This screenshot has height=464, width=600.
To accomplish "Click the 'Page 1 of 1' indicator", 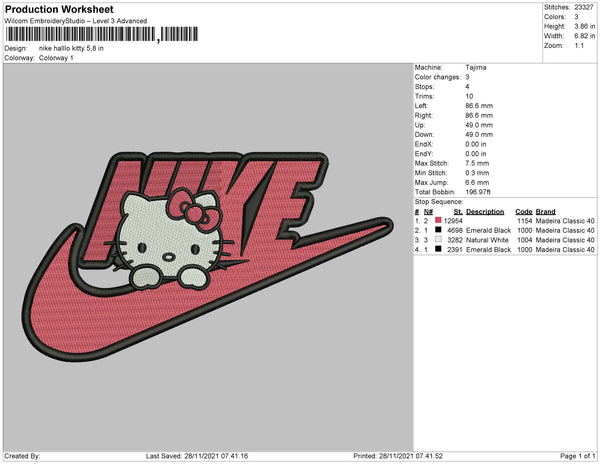I will click(577, 456).
